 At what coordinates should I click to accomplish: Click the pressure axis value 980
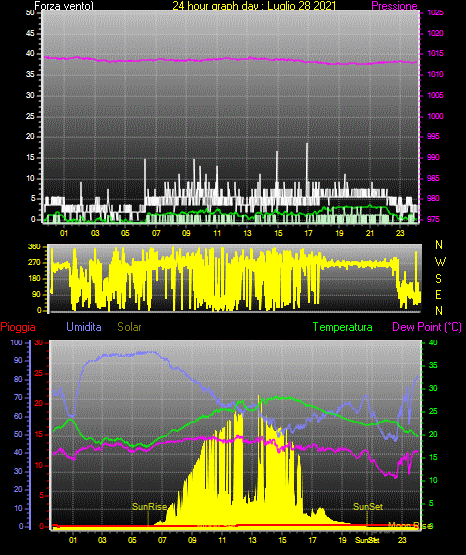[x=433, y=198]
